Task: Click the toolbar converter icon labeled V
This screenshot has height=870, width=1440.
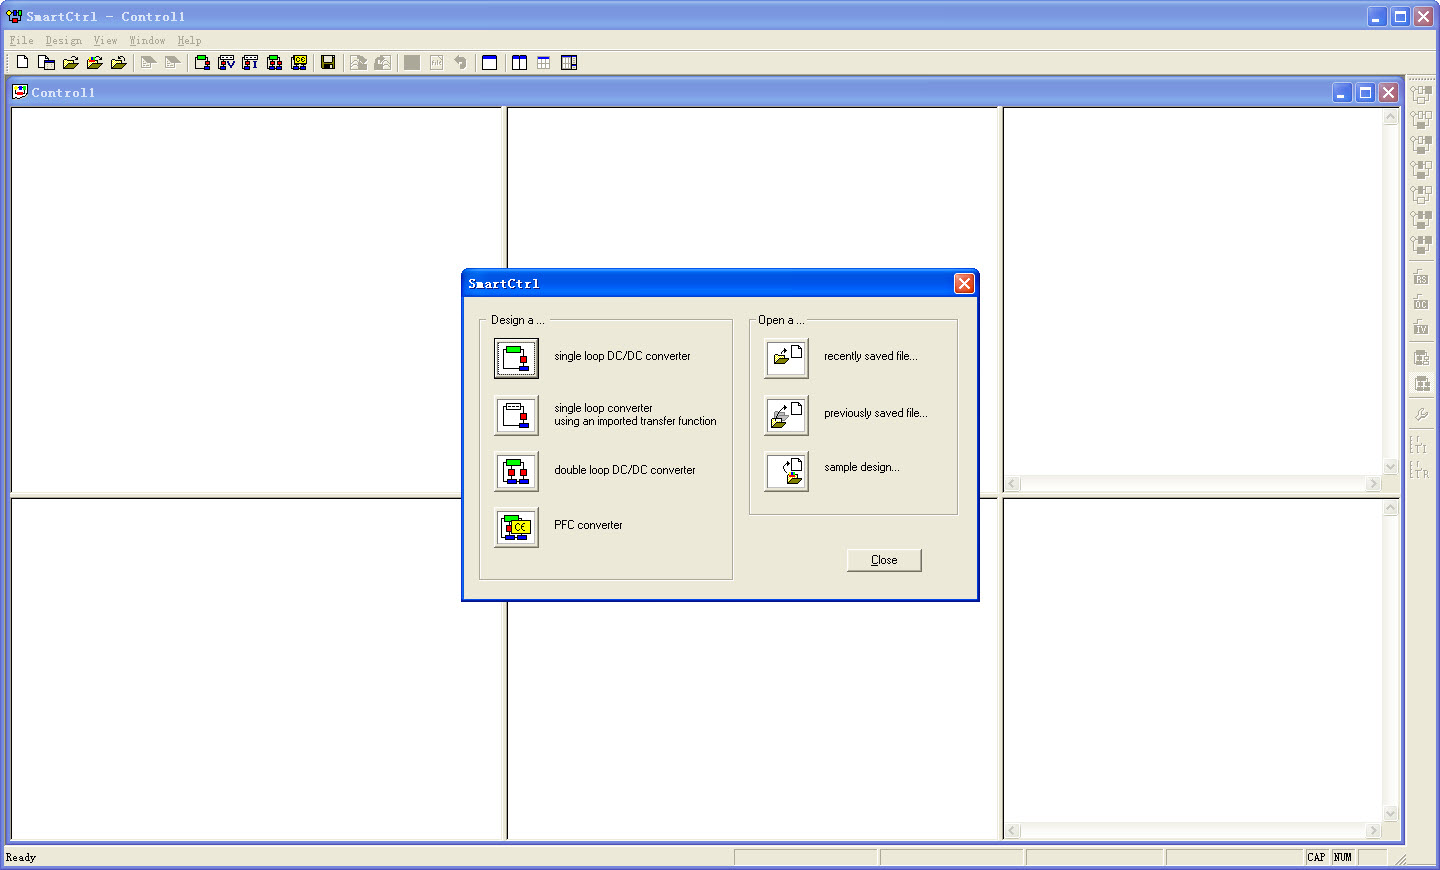Action: tap(226, 62)
